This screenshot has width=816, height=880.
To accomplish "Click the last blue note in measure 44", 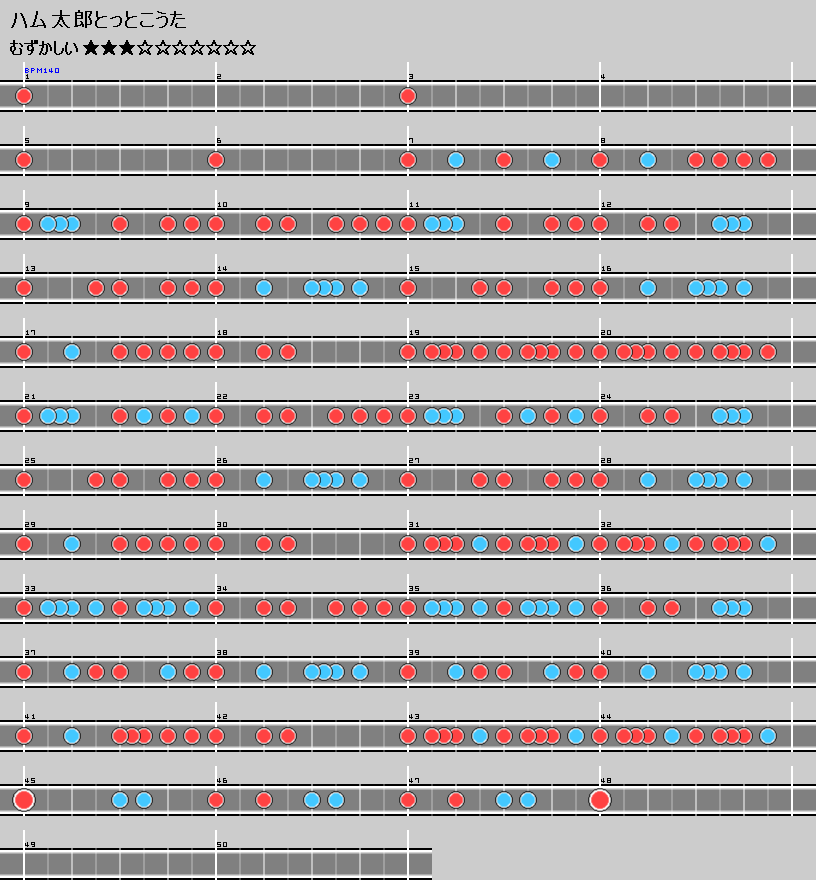I will (x=768, y=736).
